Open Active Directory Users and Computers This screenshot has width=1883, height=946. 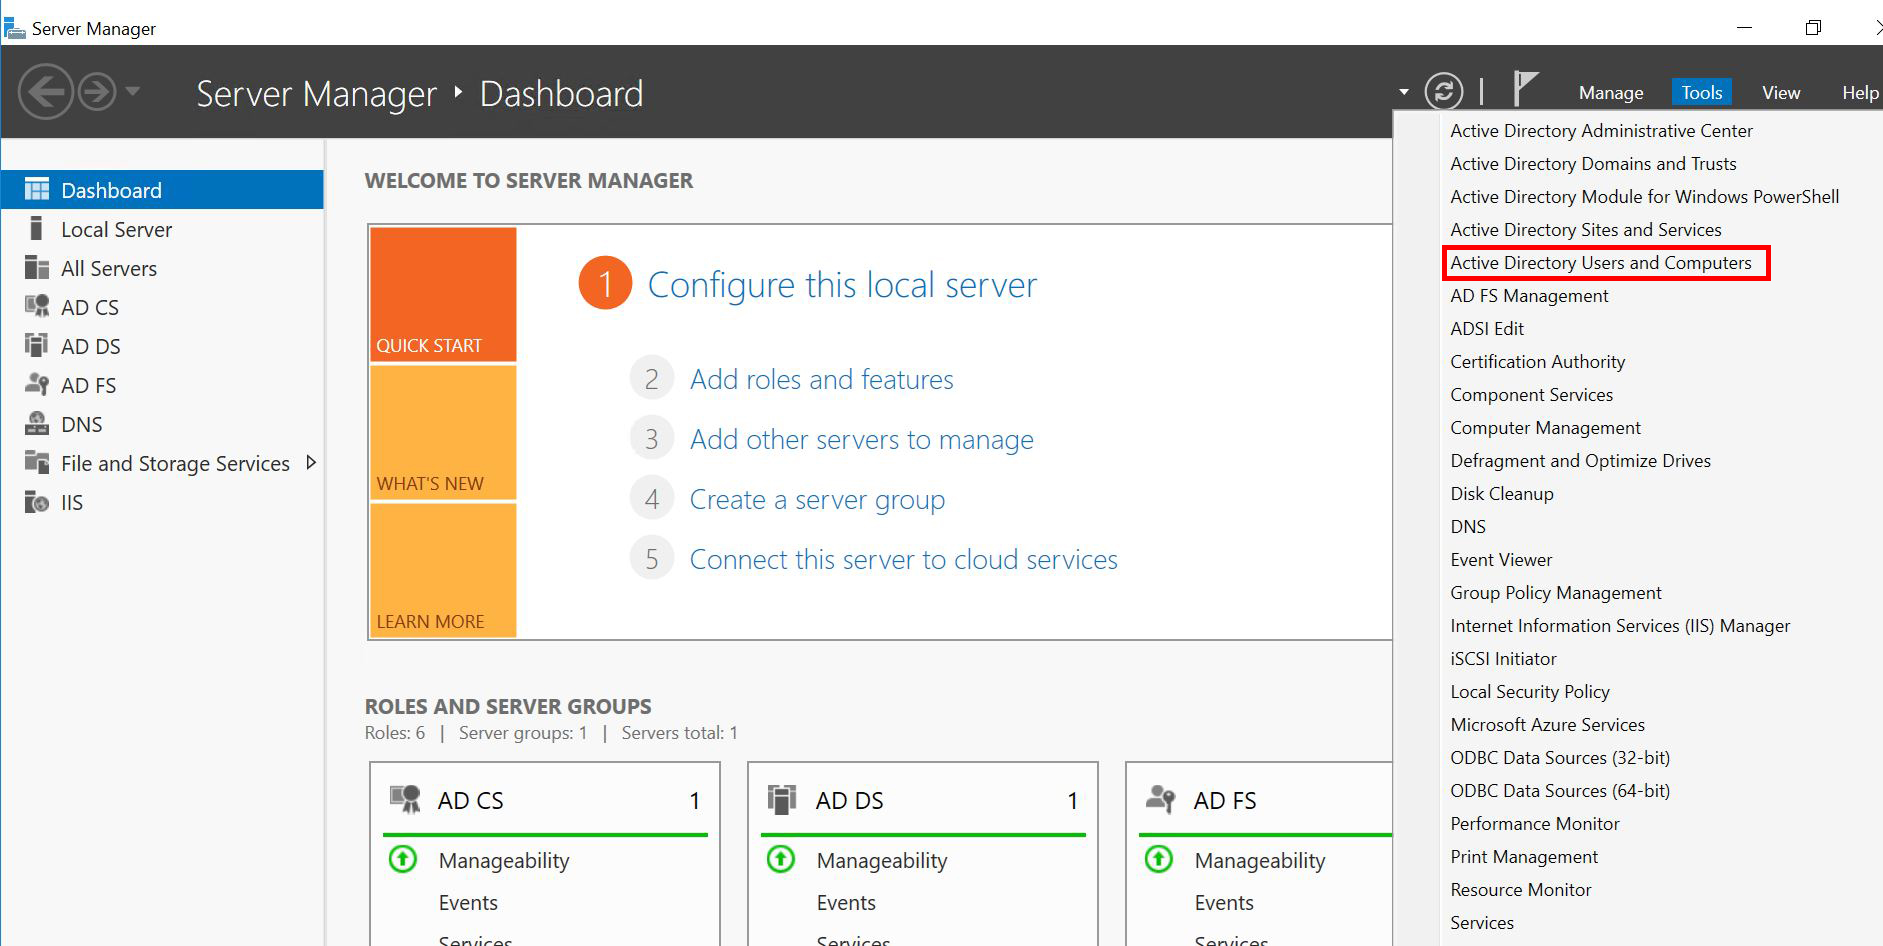1600,263
